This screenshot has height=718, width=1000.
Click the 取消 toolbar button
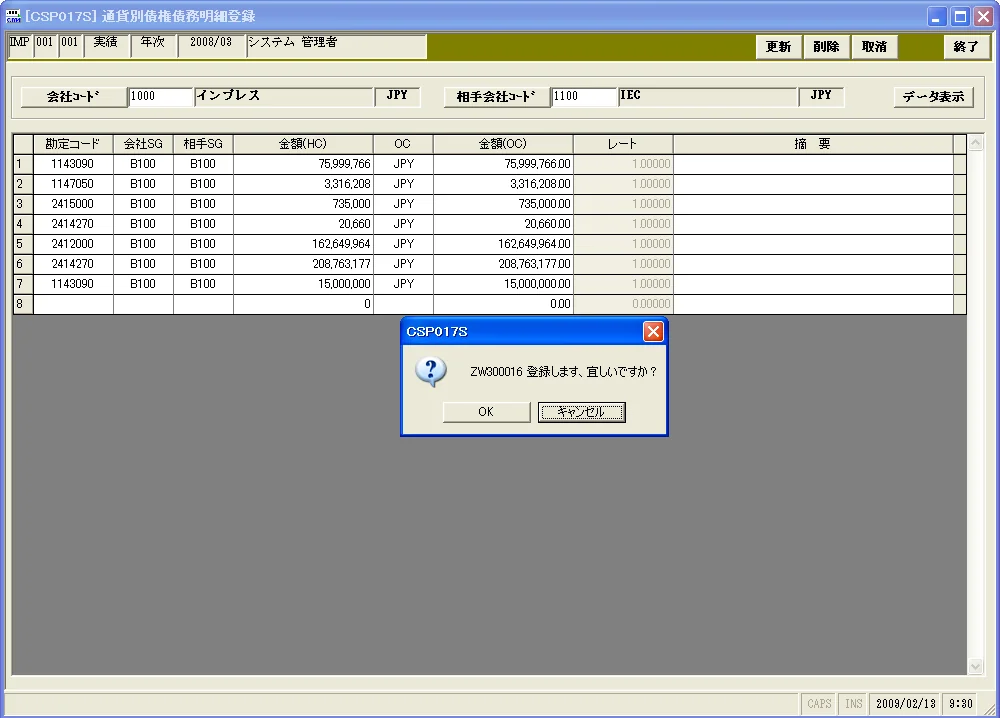[874, 47]
